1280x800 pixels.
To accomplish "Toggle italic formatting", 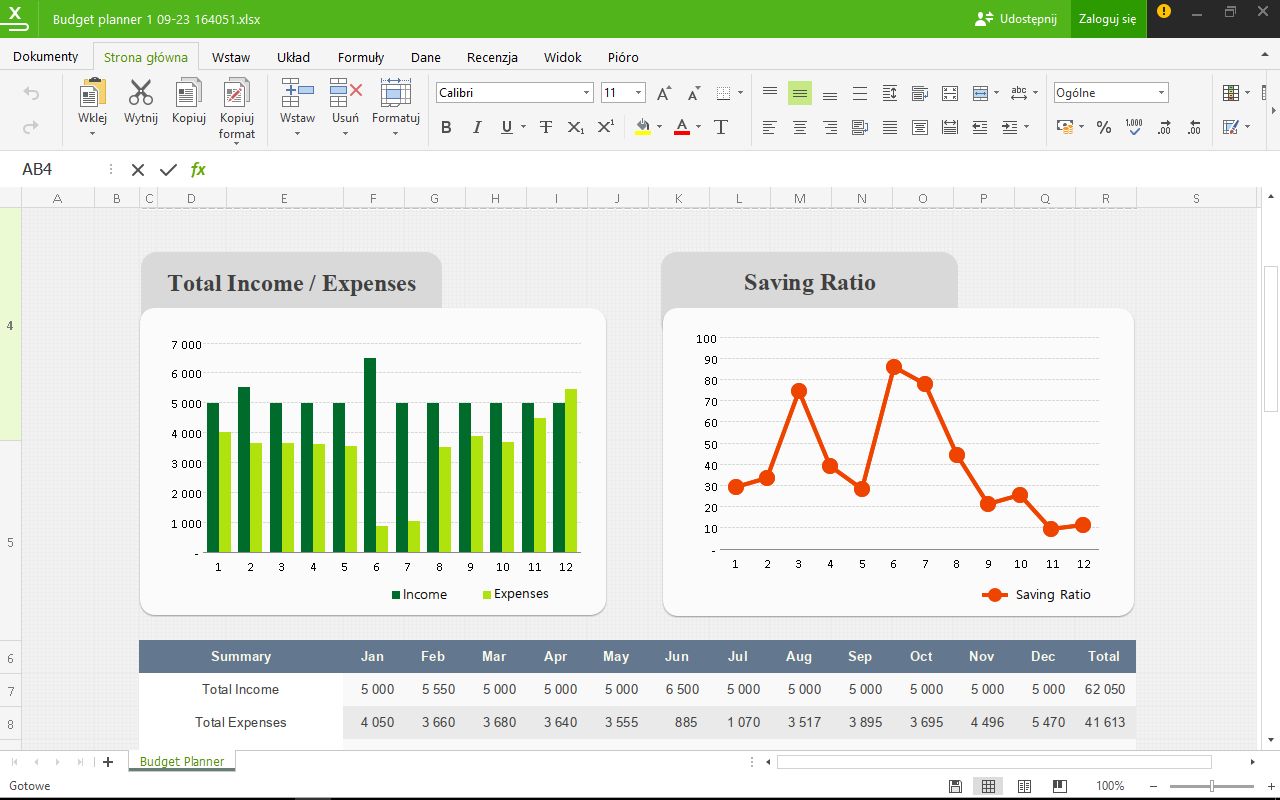I will tap(477, 127).
